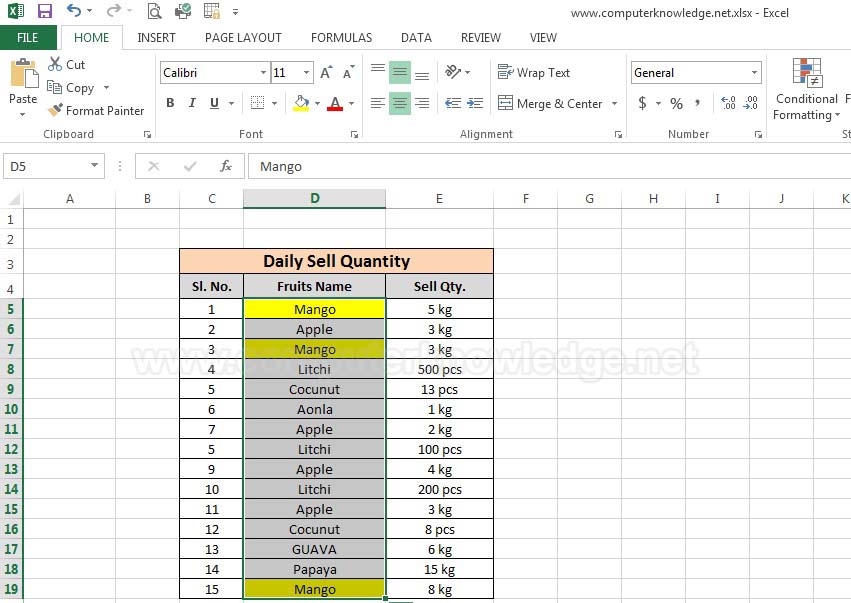This screenshot has width=851, height=603.
Task: Click the Orientation text angle icon
Action: (453, 72)
